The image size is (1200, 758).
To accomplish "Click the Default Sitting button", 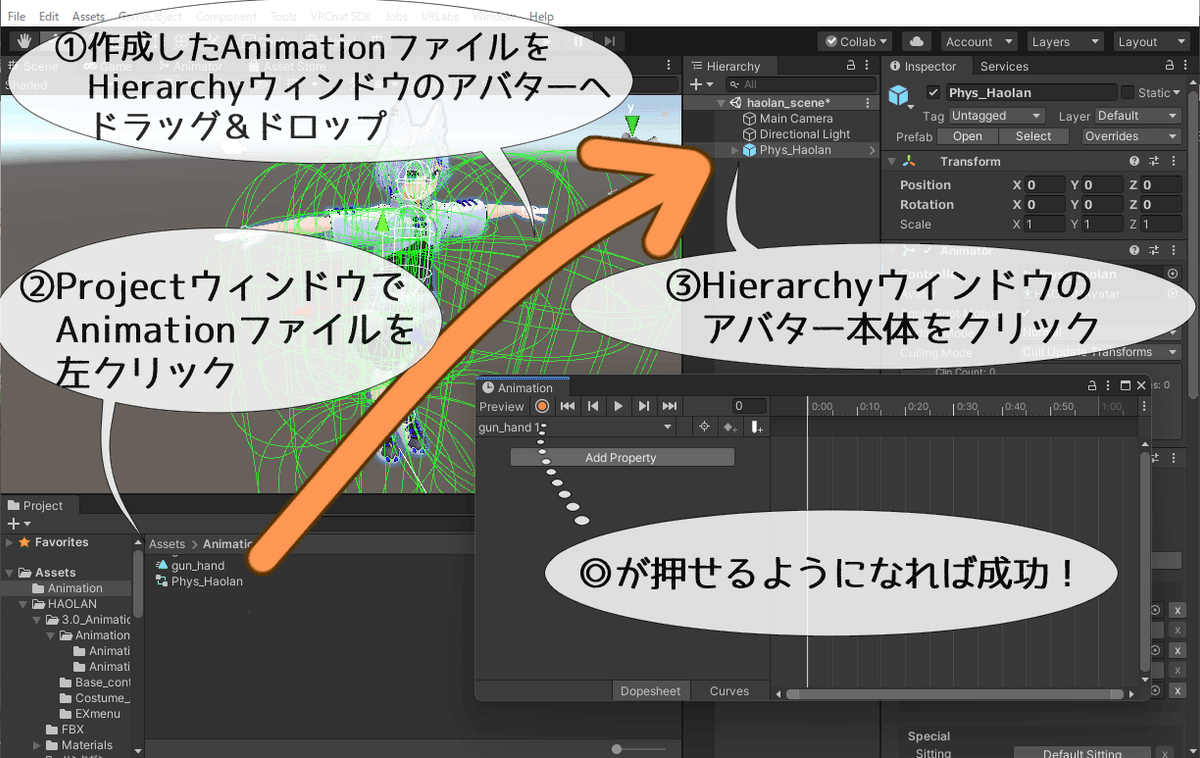I will pos(1083,753).
